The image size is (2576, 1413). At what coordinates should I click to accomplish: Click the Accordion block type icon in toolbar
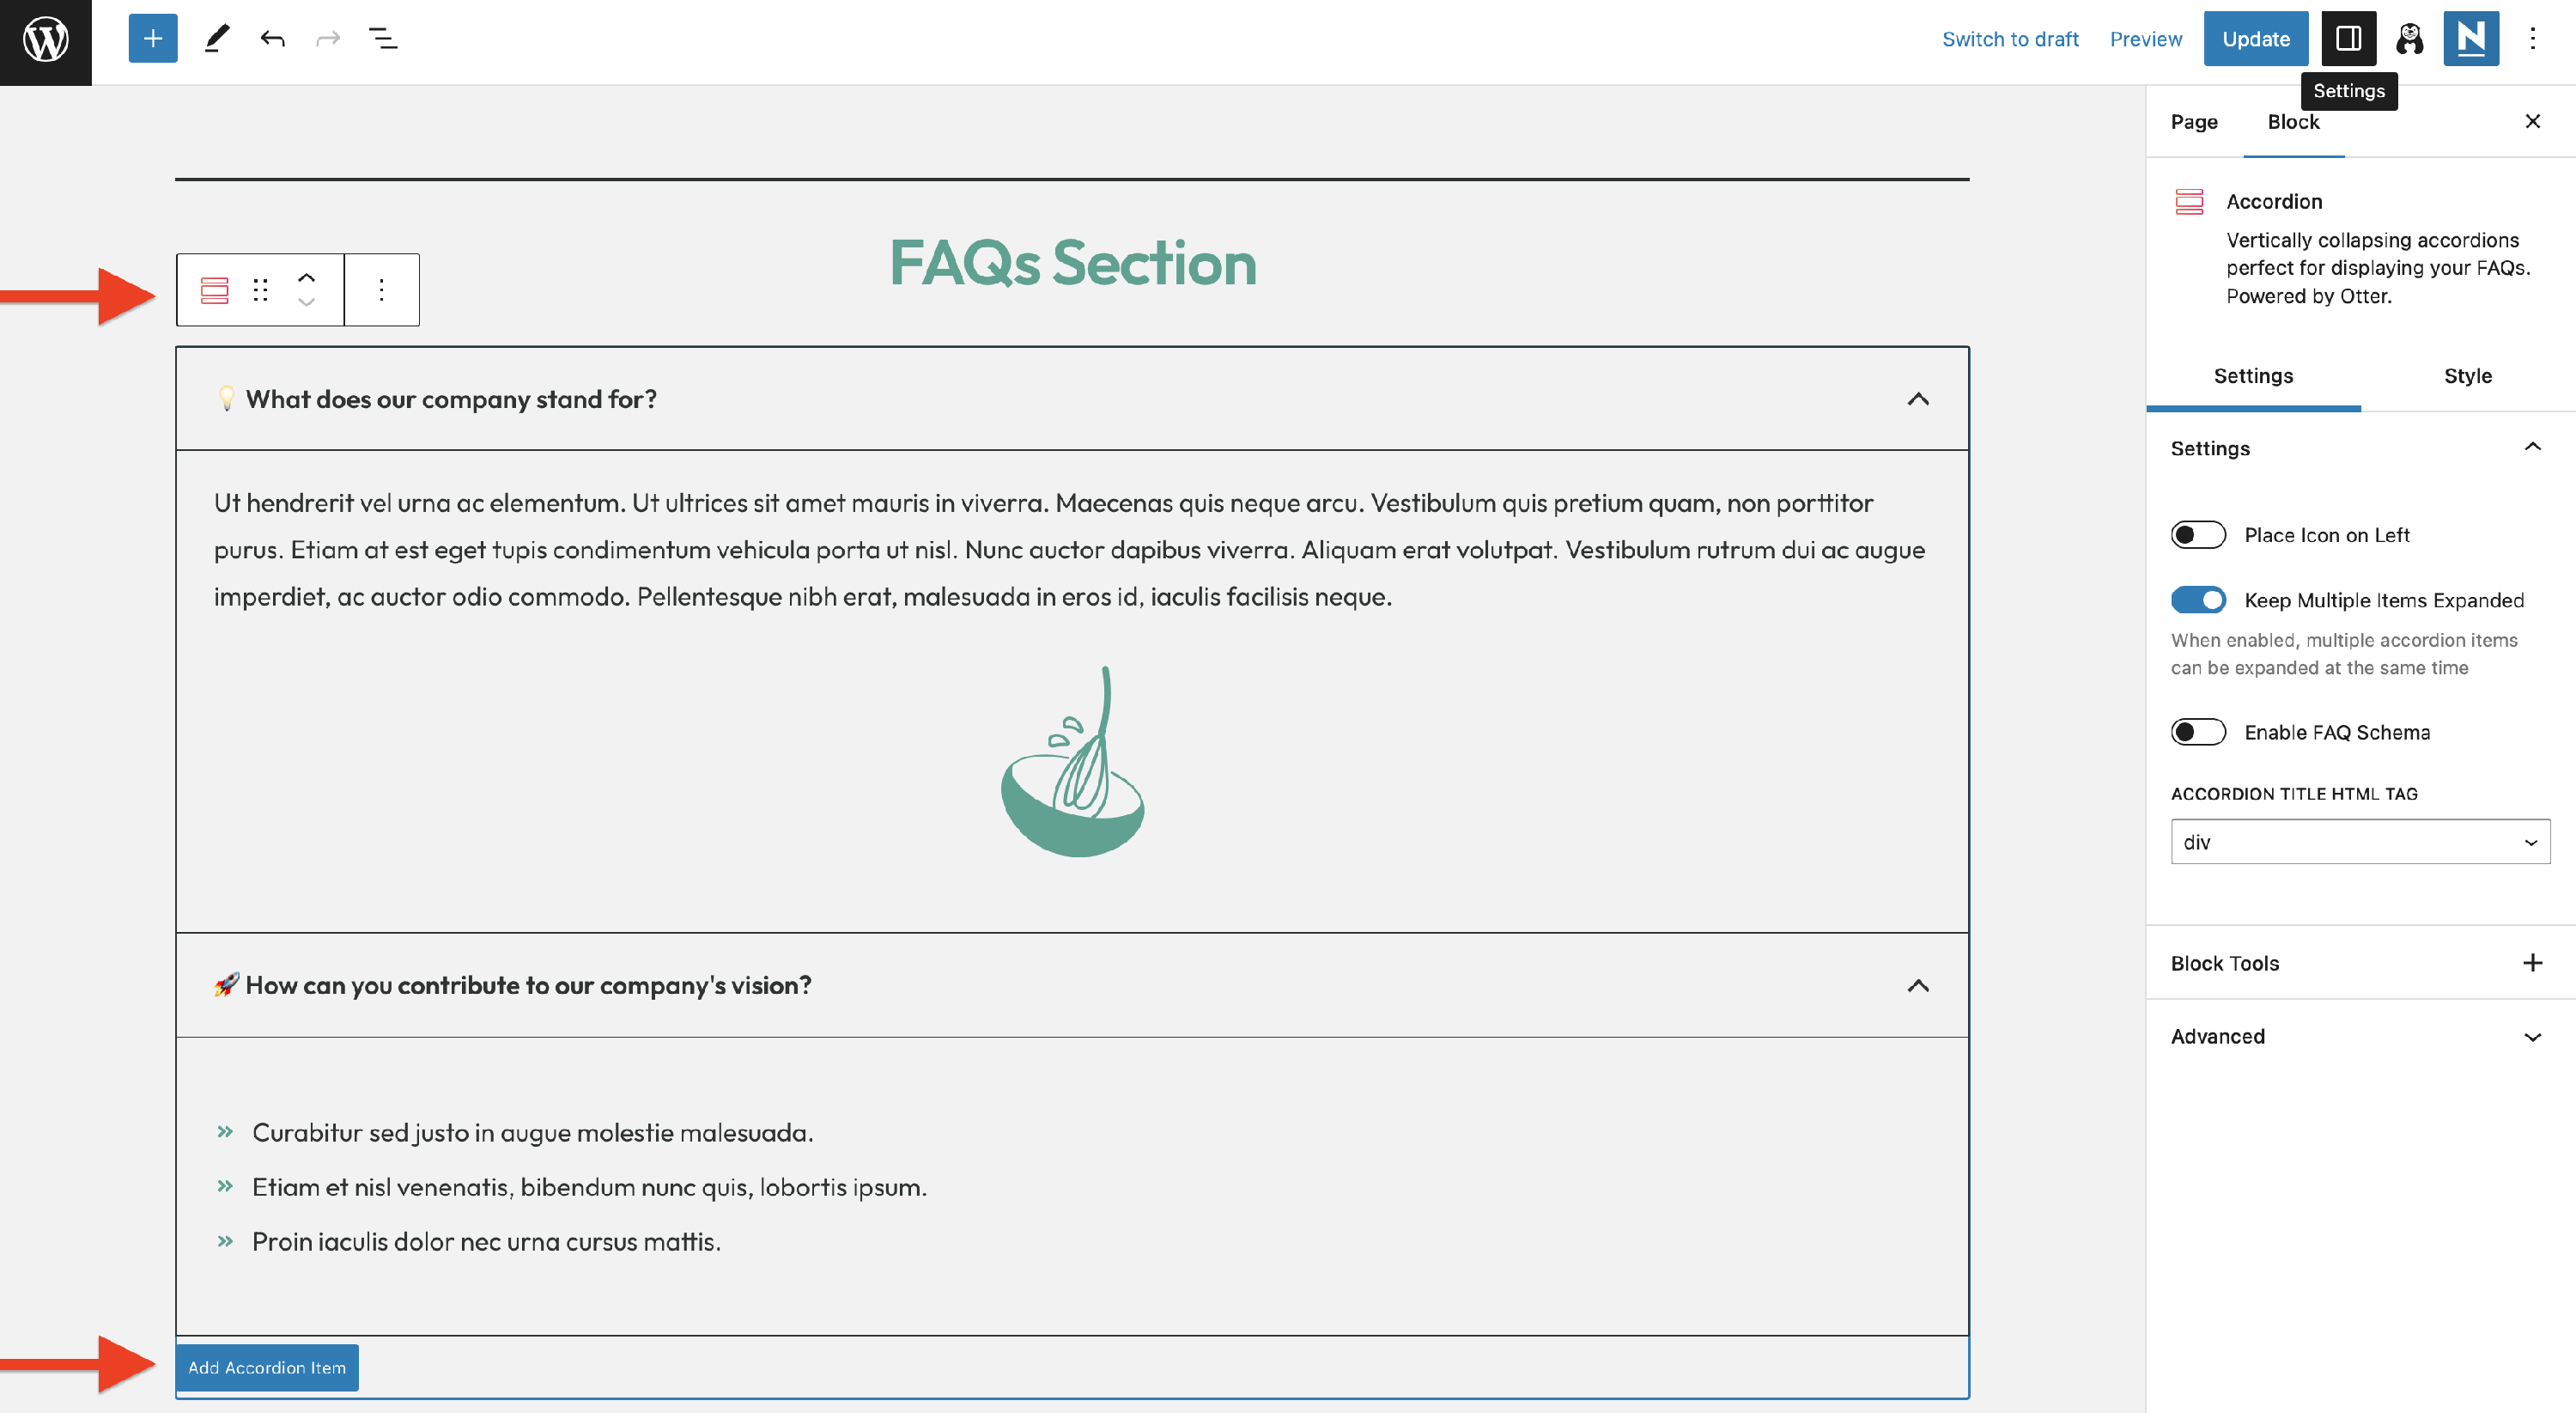pos(214,290)
